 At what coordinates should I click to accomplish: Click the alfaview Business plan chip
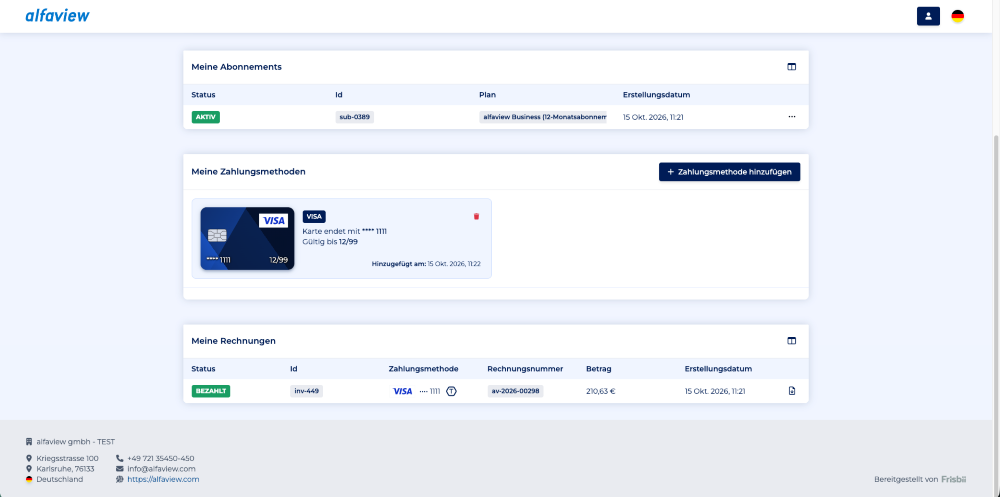tap(543, 117)
